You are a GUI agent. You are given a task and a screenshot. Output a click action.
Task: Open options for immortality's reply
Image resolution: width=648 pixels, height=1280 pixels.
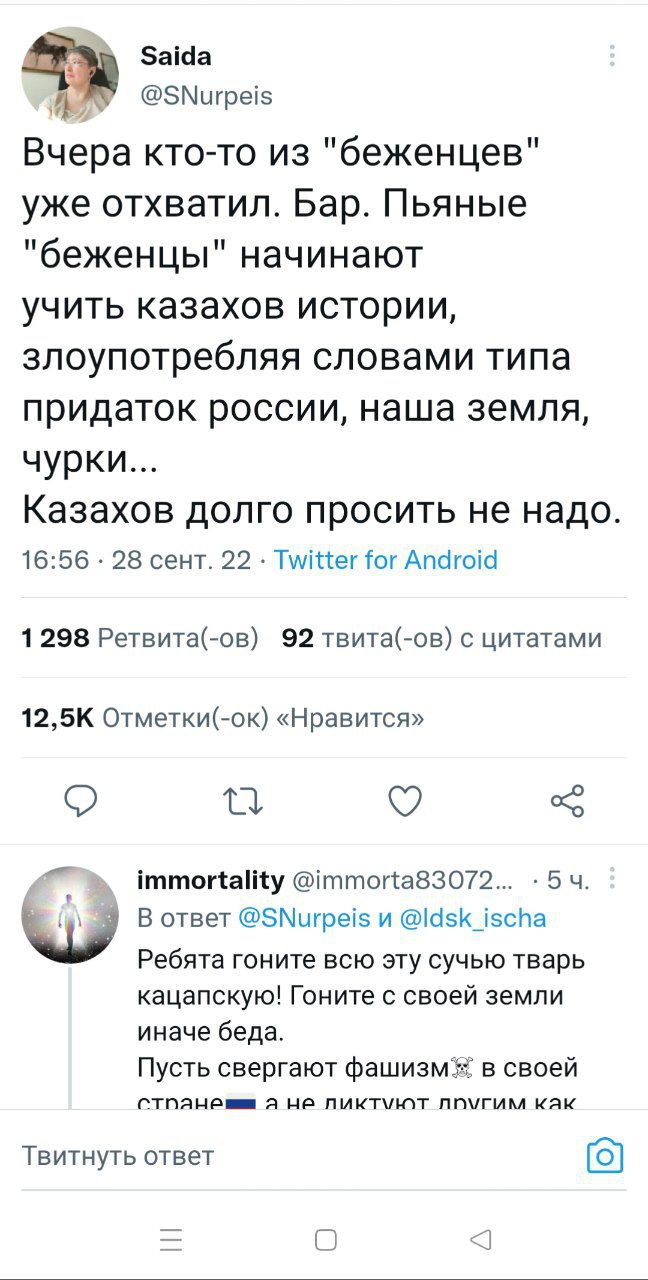[612, 880]
